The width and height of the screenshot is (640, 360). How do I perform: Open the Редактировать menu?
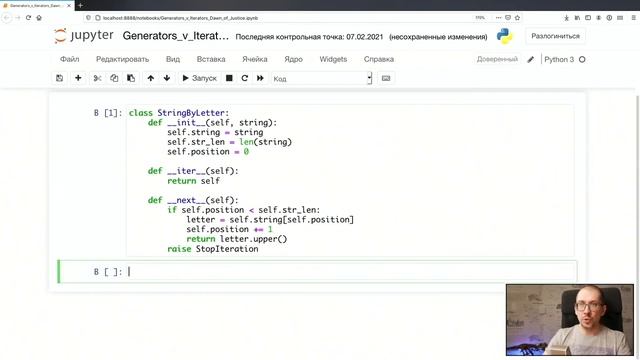[x=122, y=59]
